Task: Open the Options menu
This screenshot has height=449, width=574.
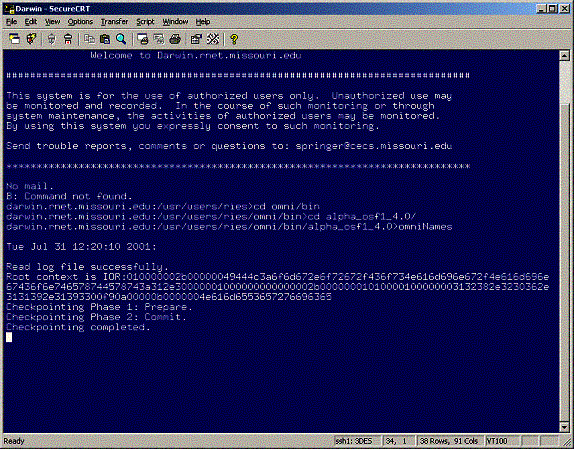Action: point(80,22)
